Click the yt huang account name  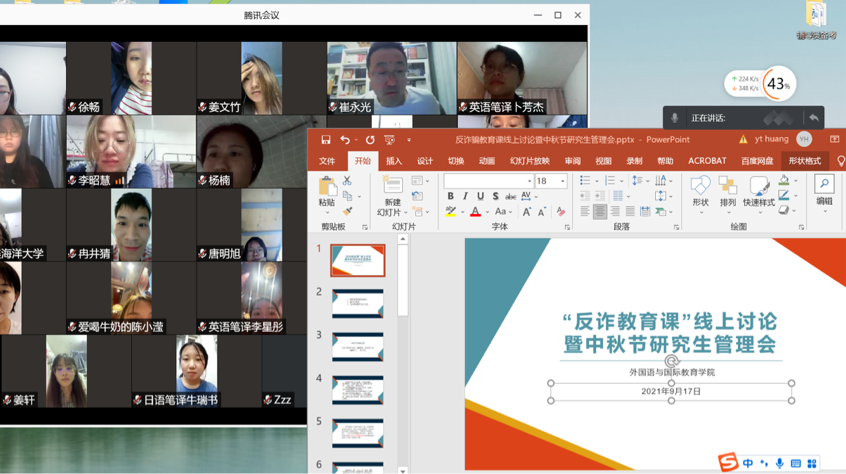coord(771,140)
